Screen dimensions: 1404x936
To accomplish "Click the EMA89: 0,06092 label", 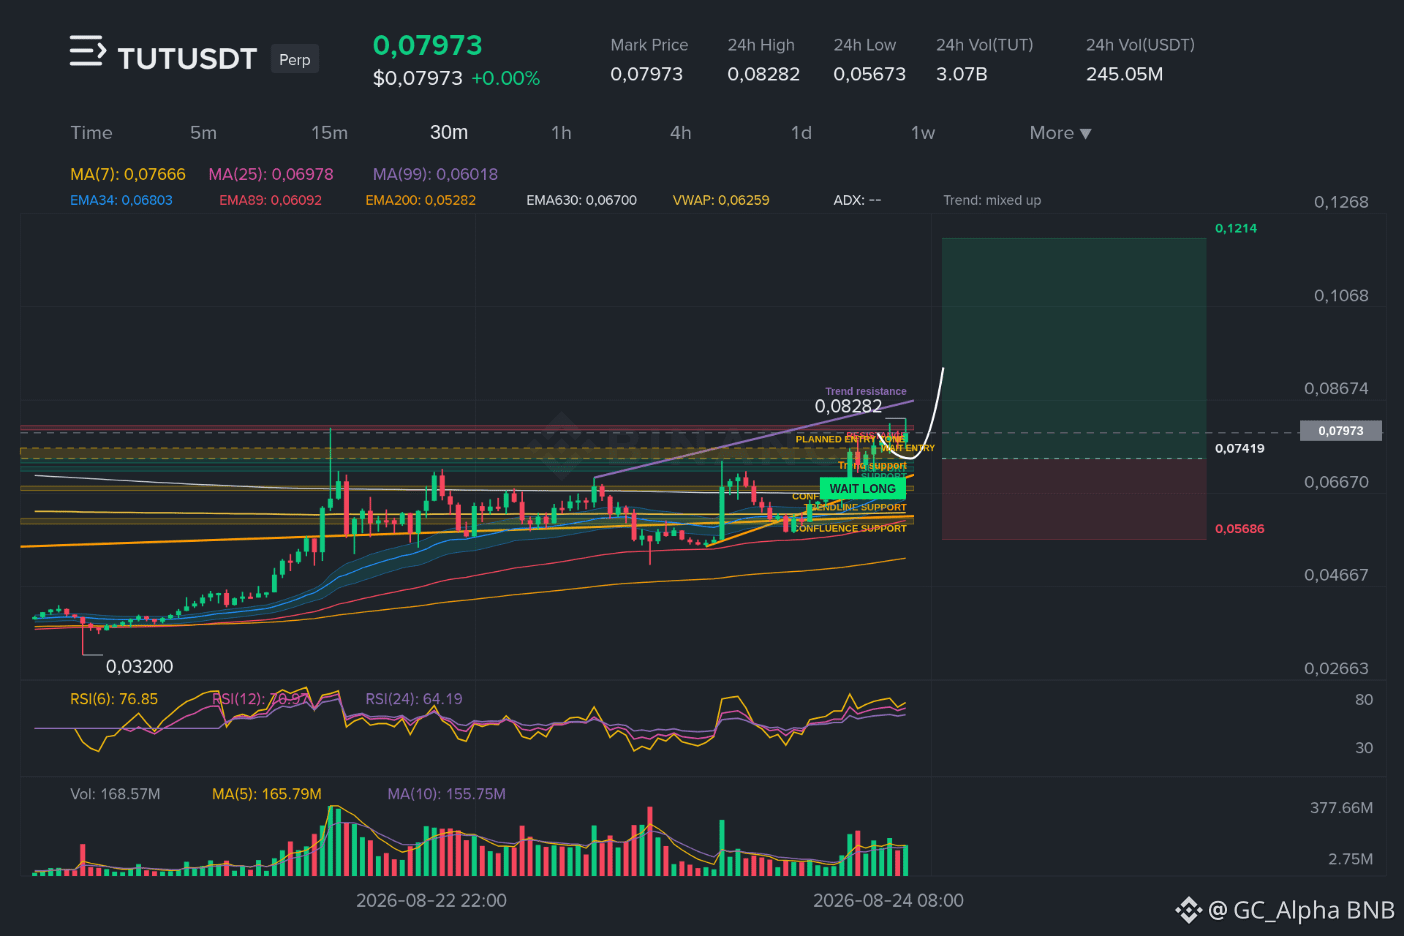I will pyautogui.click(x=270, y=200).
